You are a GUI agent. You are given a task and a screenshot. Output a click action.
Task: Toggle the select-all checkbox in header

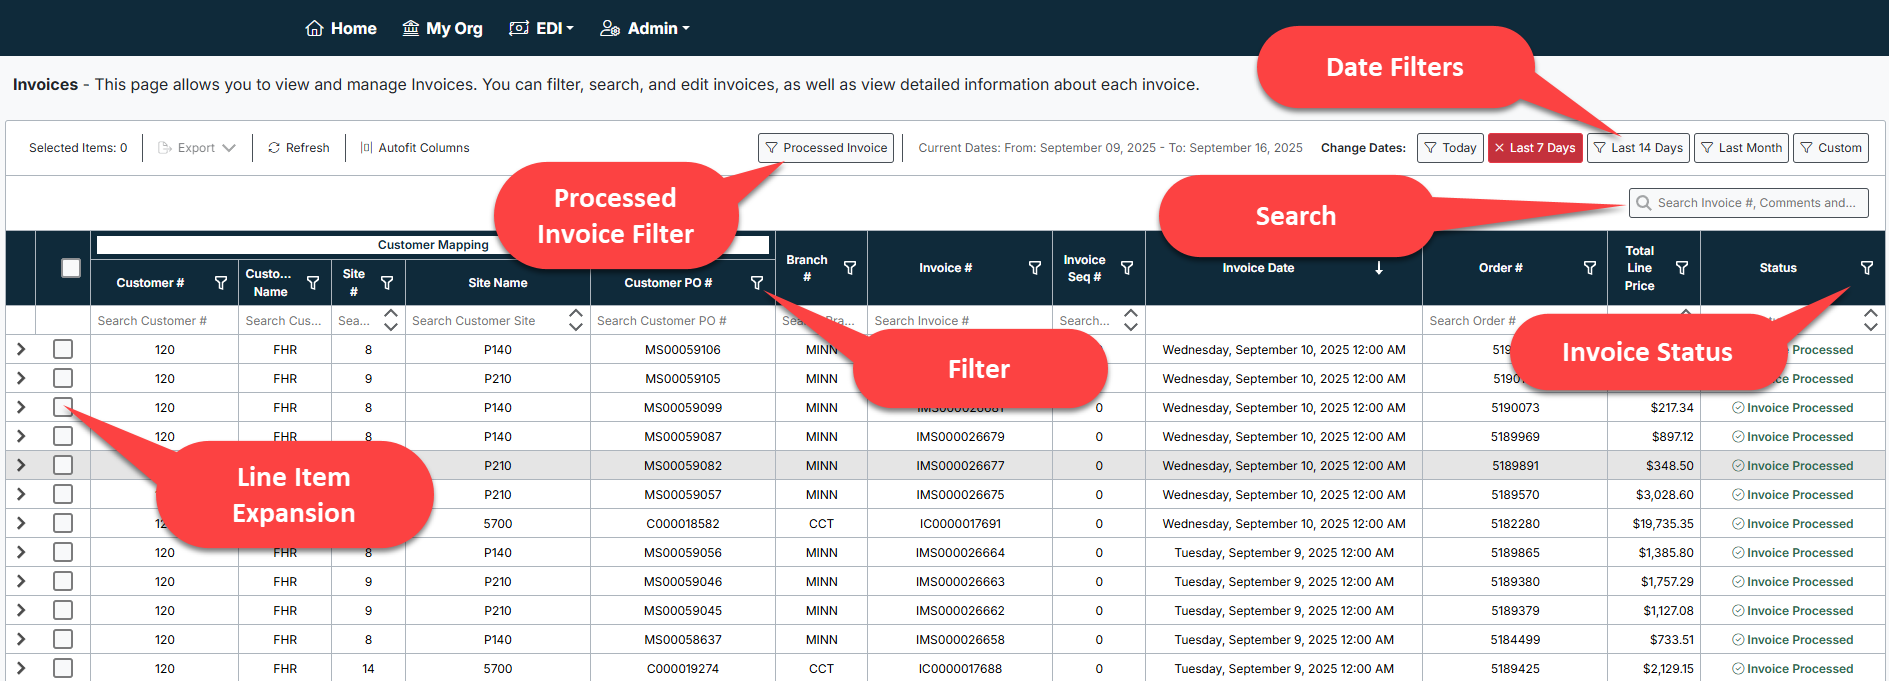point(71,268)
